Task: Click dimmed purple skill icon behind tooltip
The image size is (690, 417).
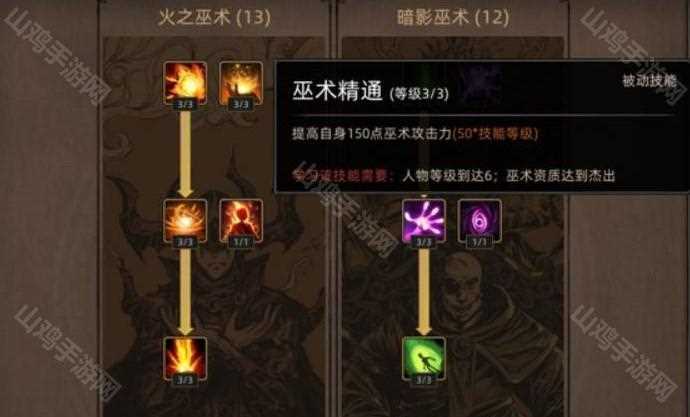Action: pos(482,81)
